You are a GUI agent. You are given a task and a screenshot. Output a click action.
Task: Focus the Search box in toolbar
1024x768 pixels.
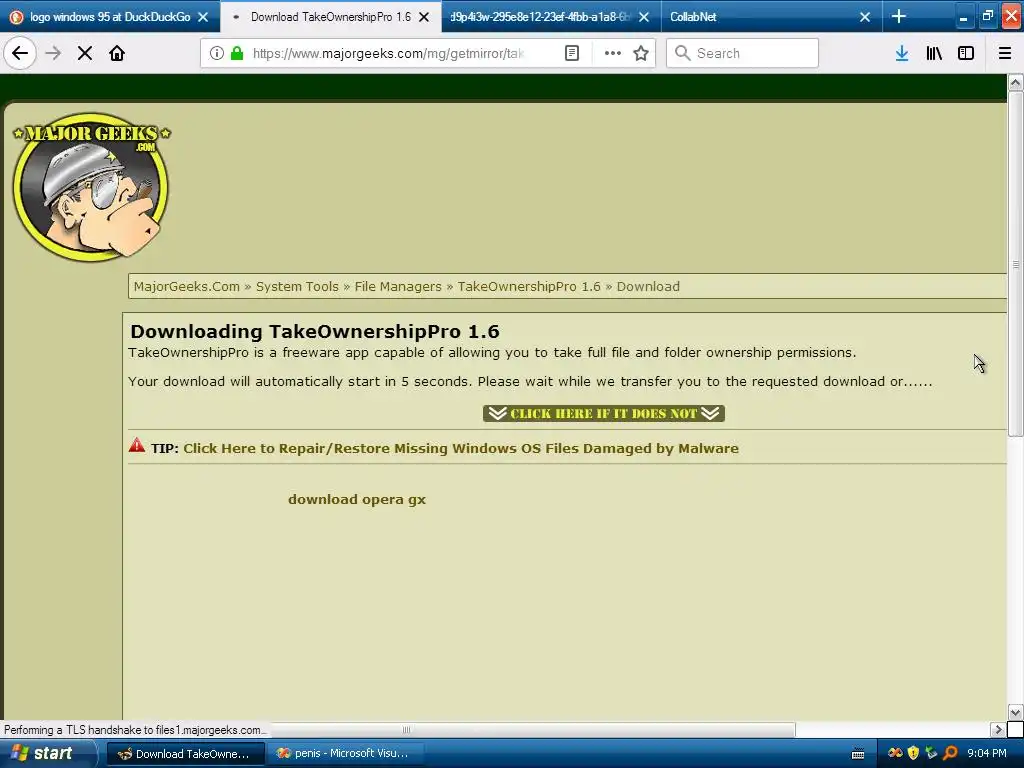742,53
